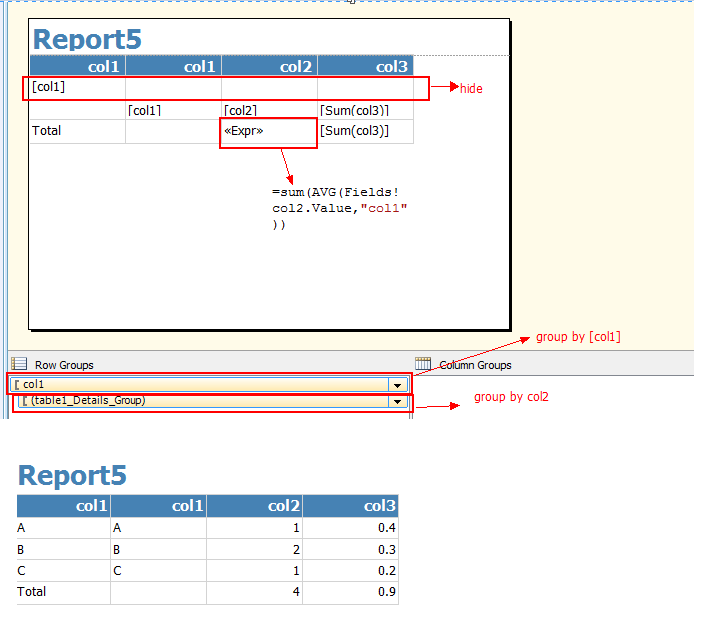The image size is (711, 627).
Task: Open the table1_Details_Group dropdown arrow
Action: [x=397, y=402]
